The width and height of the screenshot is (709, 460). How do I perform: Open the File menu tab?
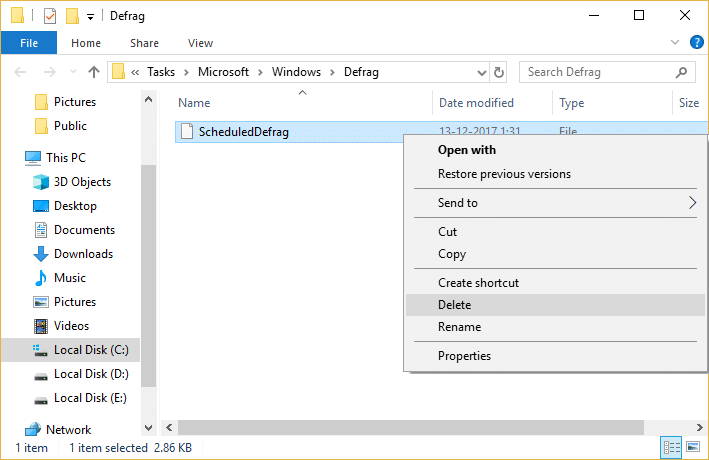(x=29, y=43)
